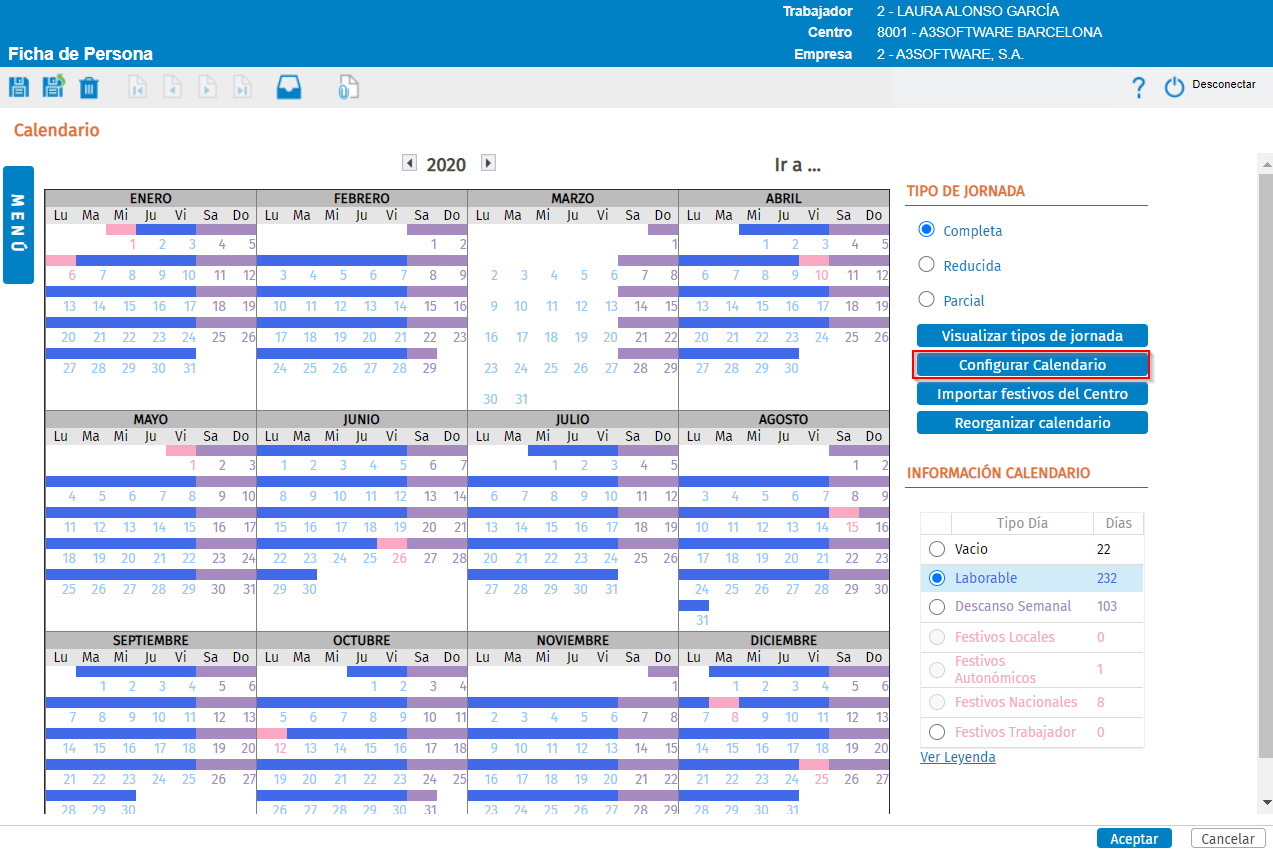1273x849 pixels.
Task: Click the JULIO month header
Action: click(573, 419)
